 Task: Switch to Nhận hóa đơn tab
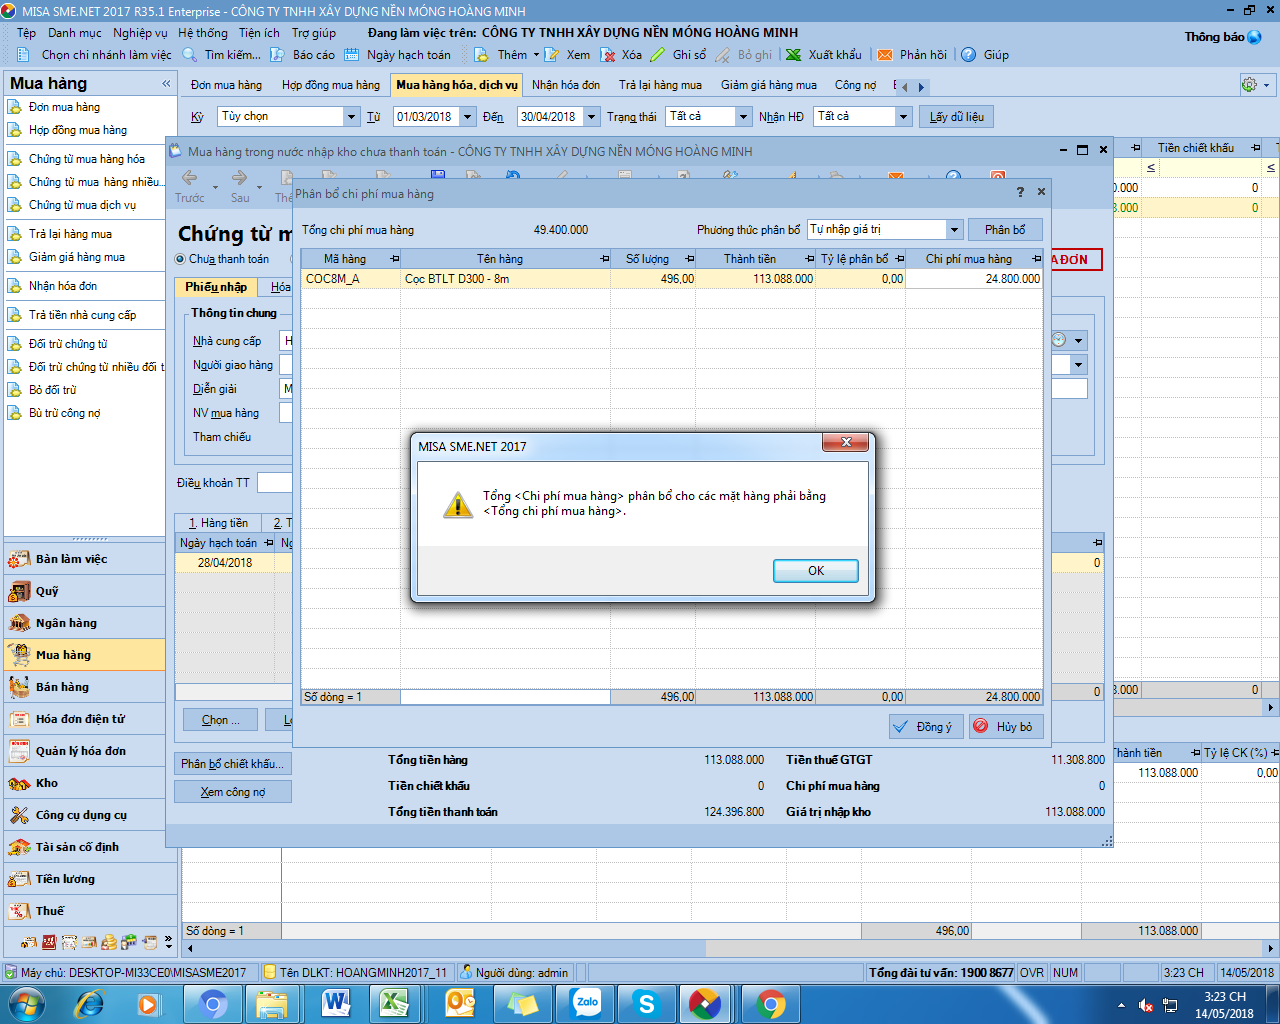(566, 85)
